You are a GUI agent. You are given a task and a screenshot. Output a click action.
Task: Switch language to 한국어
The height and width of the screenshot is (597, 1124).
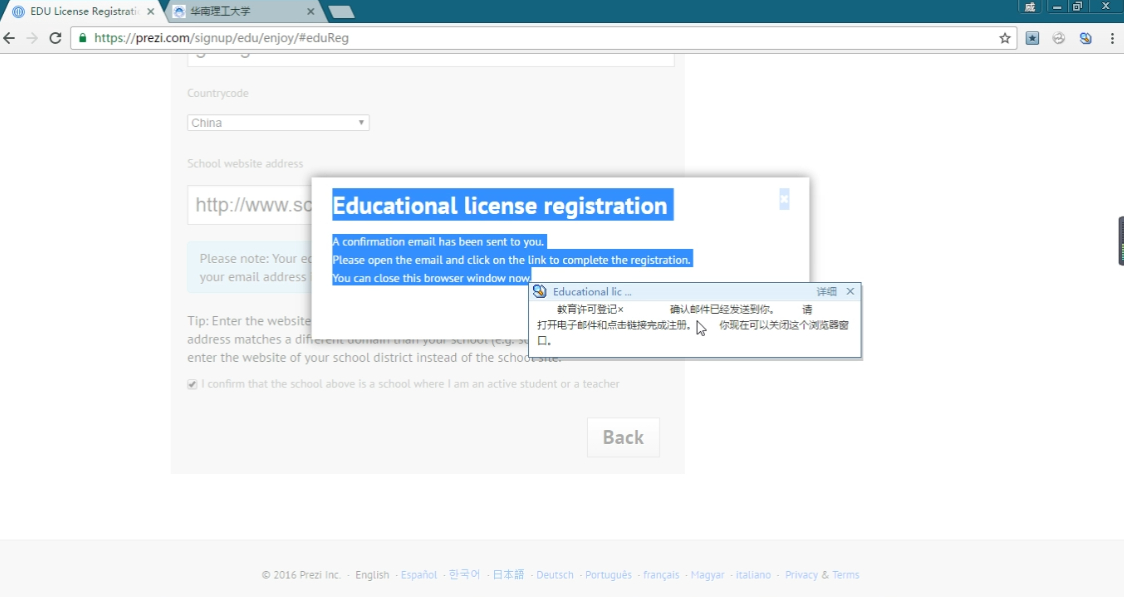(465, 575)
